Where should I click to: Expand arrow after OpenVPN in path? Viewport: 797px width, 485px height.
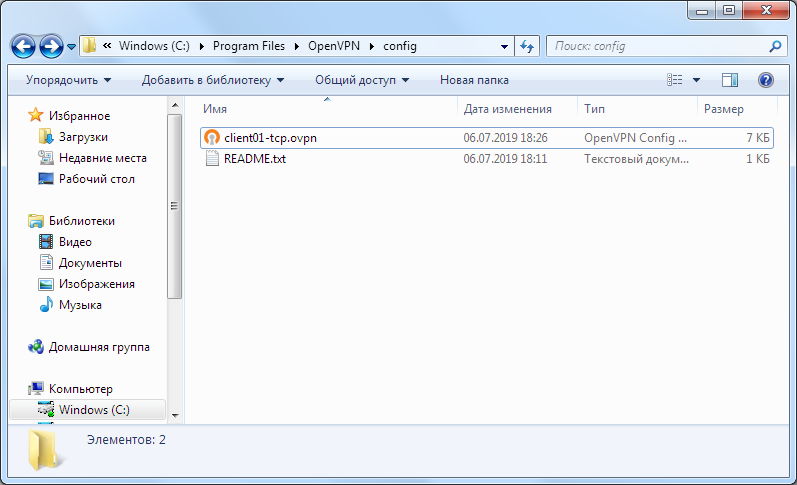372,46
